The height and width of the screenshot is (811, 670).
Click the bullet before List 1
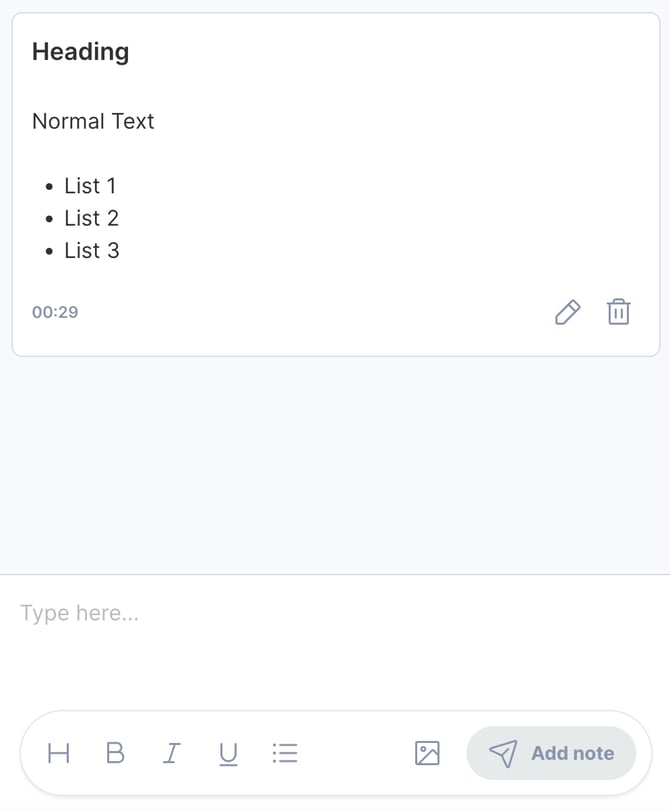49,185
